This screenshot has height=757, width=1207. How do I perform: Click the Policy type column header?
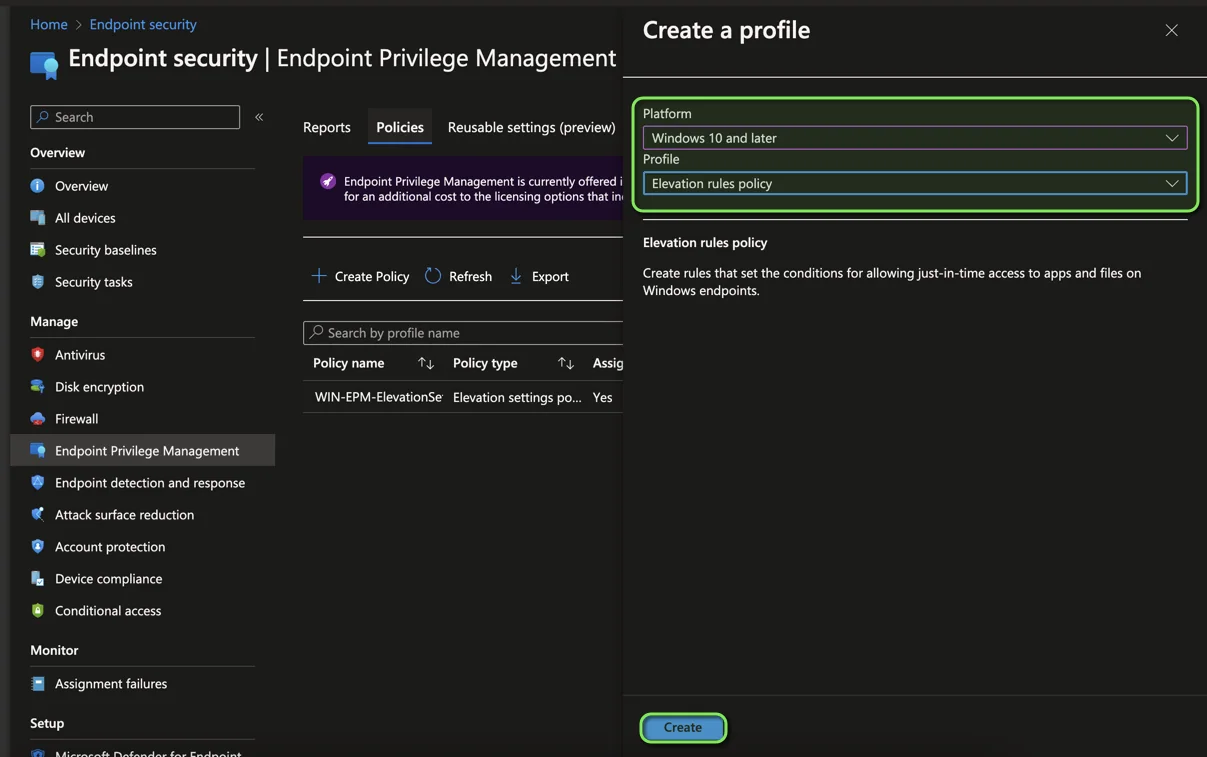point(485,363)
